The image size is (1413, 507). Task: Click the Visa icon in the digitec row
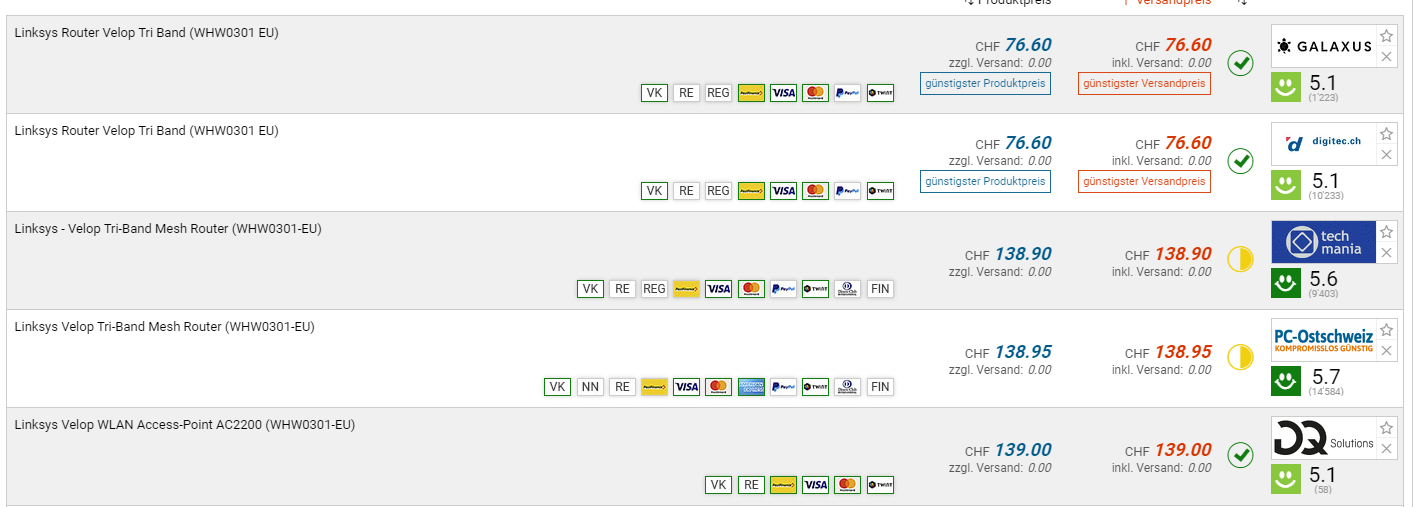pyautogui.click(x=783, y=191)
